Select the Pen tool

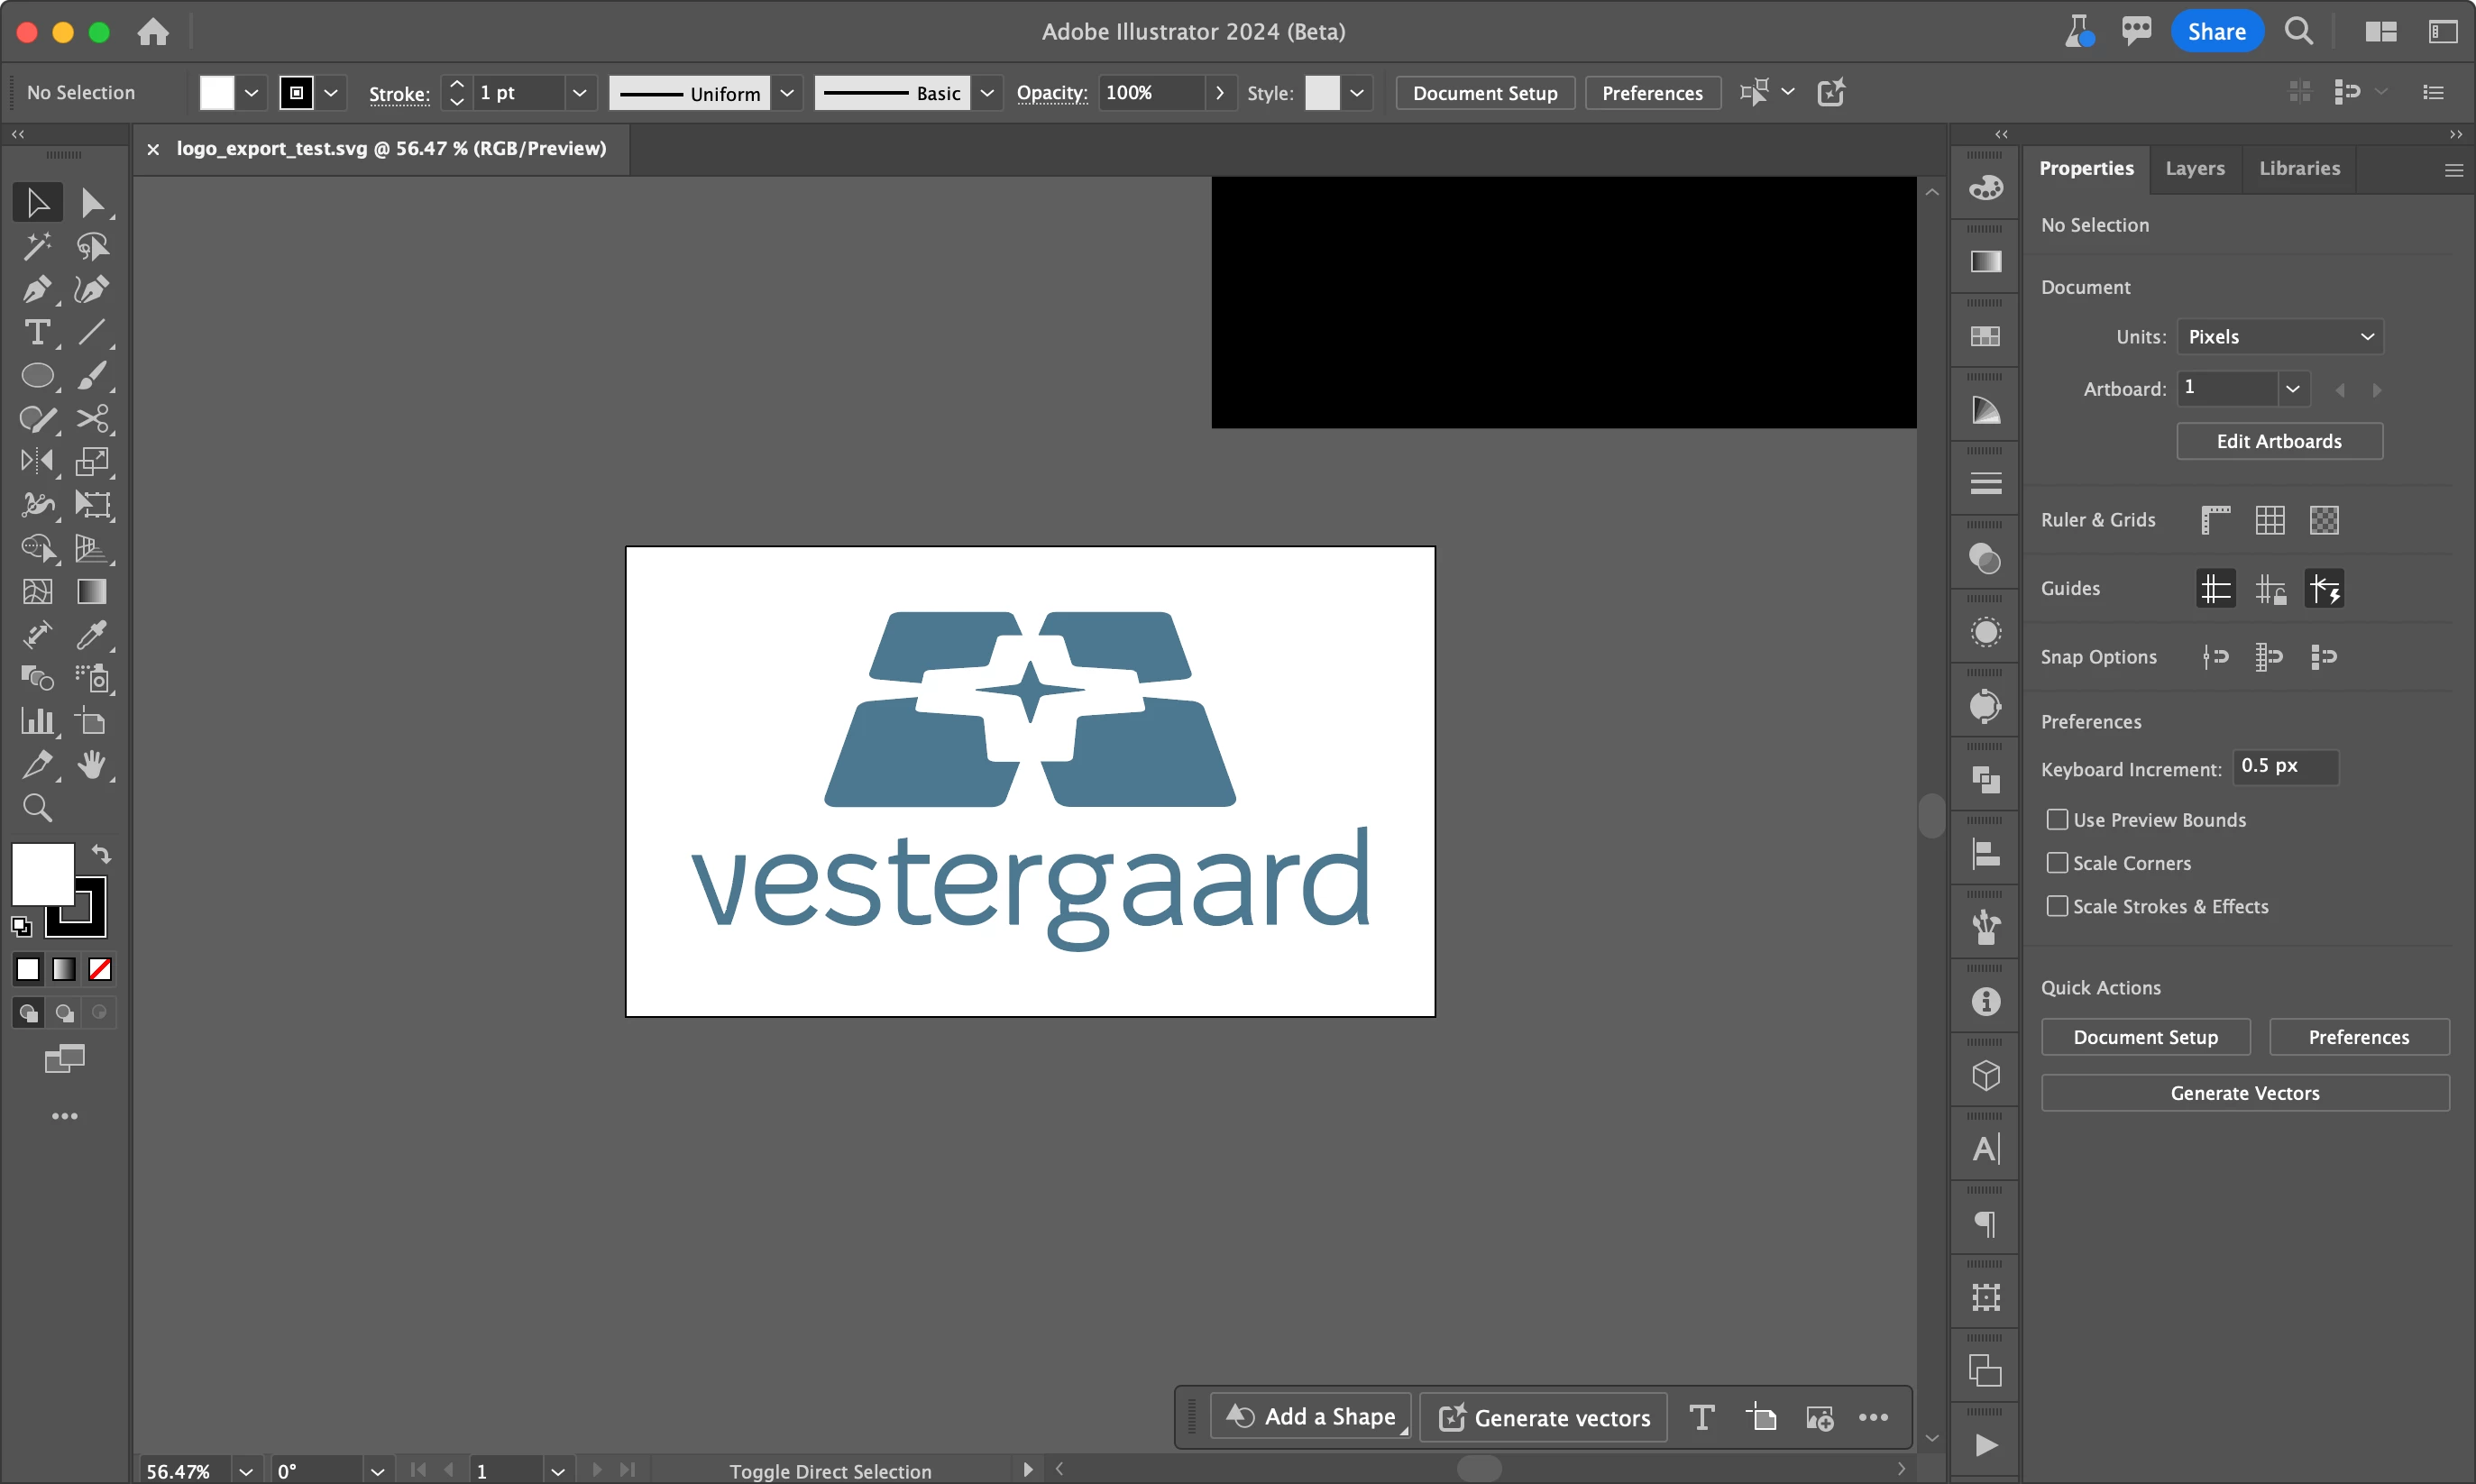click(x=36, y=289)
